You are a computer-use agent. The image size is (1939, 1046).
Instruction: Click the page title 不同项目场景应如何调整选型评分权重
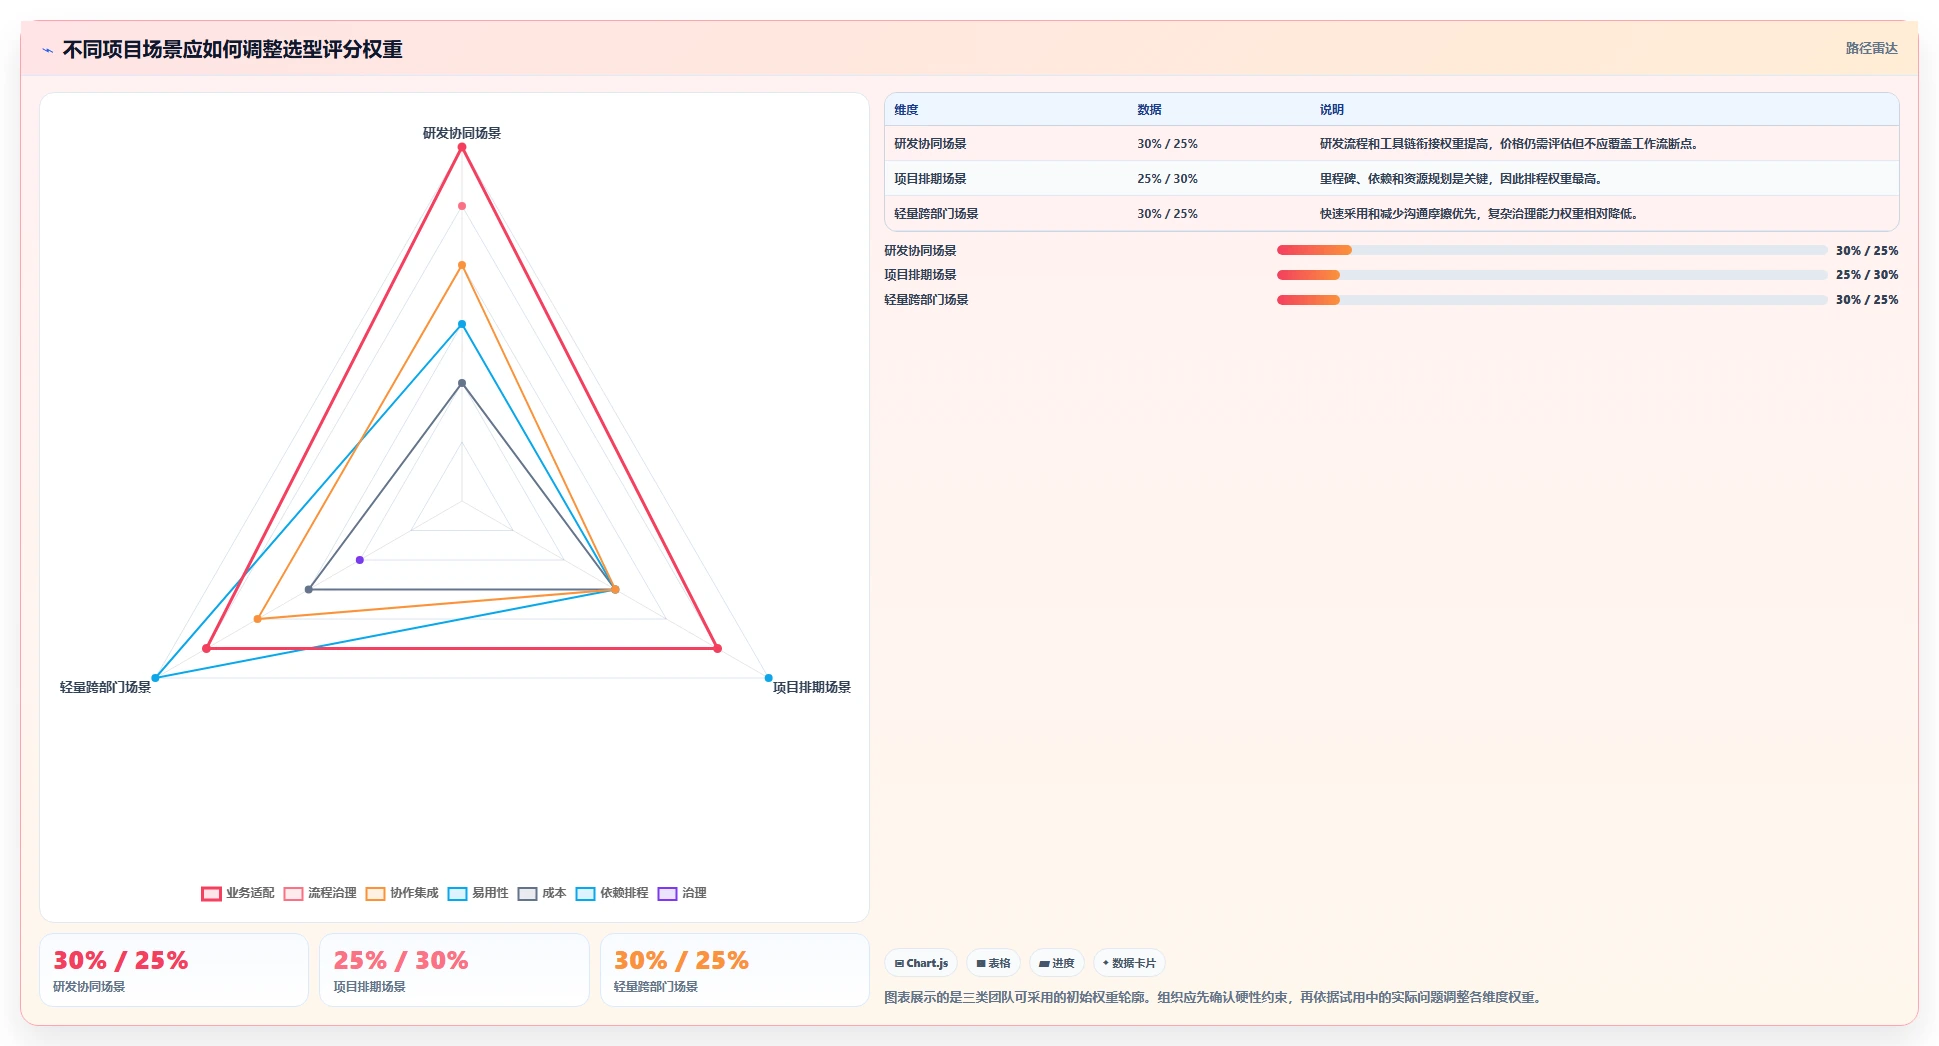pos(232,49)
